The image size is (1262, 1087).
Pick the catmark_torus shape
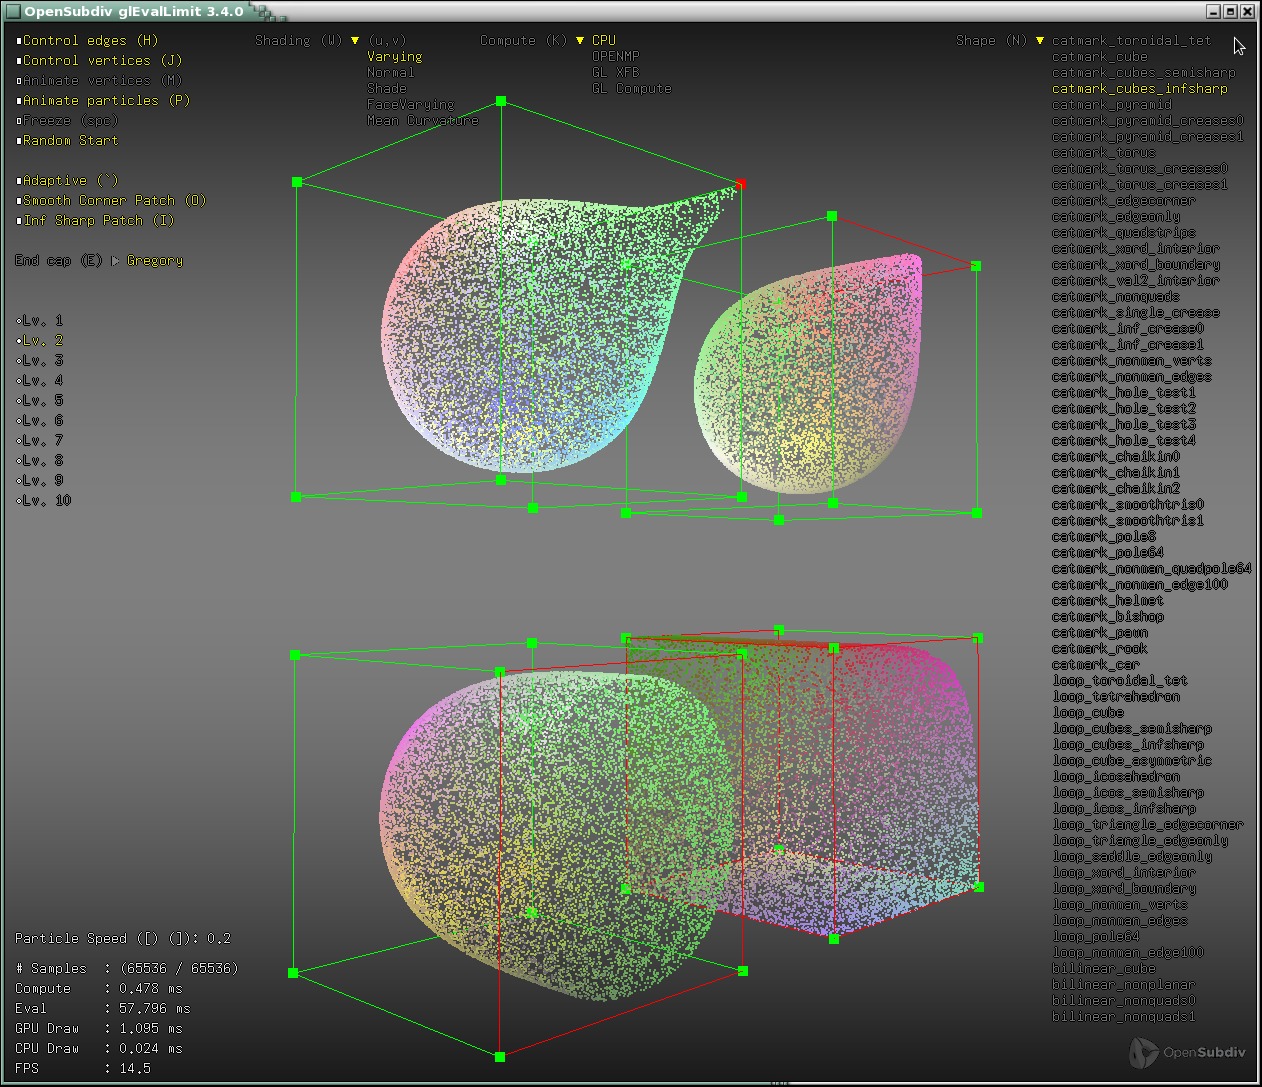click(1103, 153)
